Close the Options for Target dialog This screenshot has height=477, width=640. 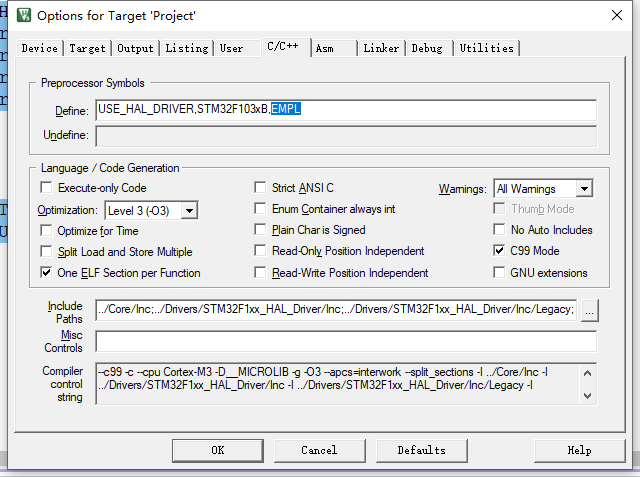point(612,16)
